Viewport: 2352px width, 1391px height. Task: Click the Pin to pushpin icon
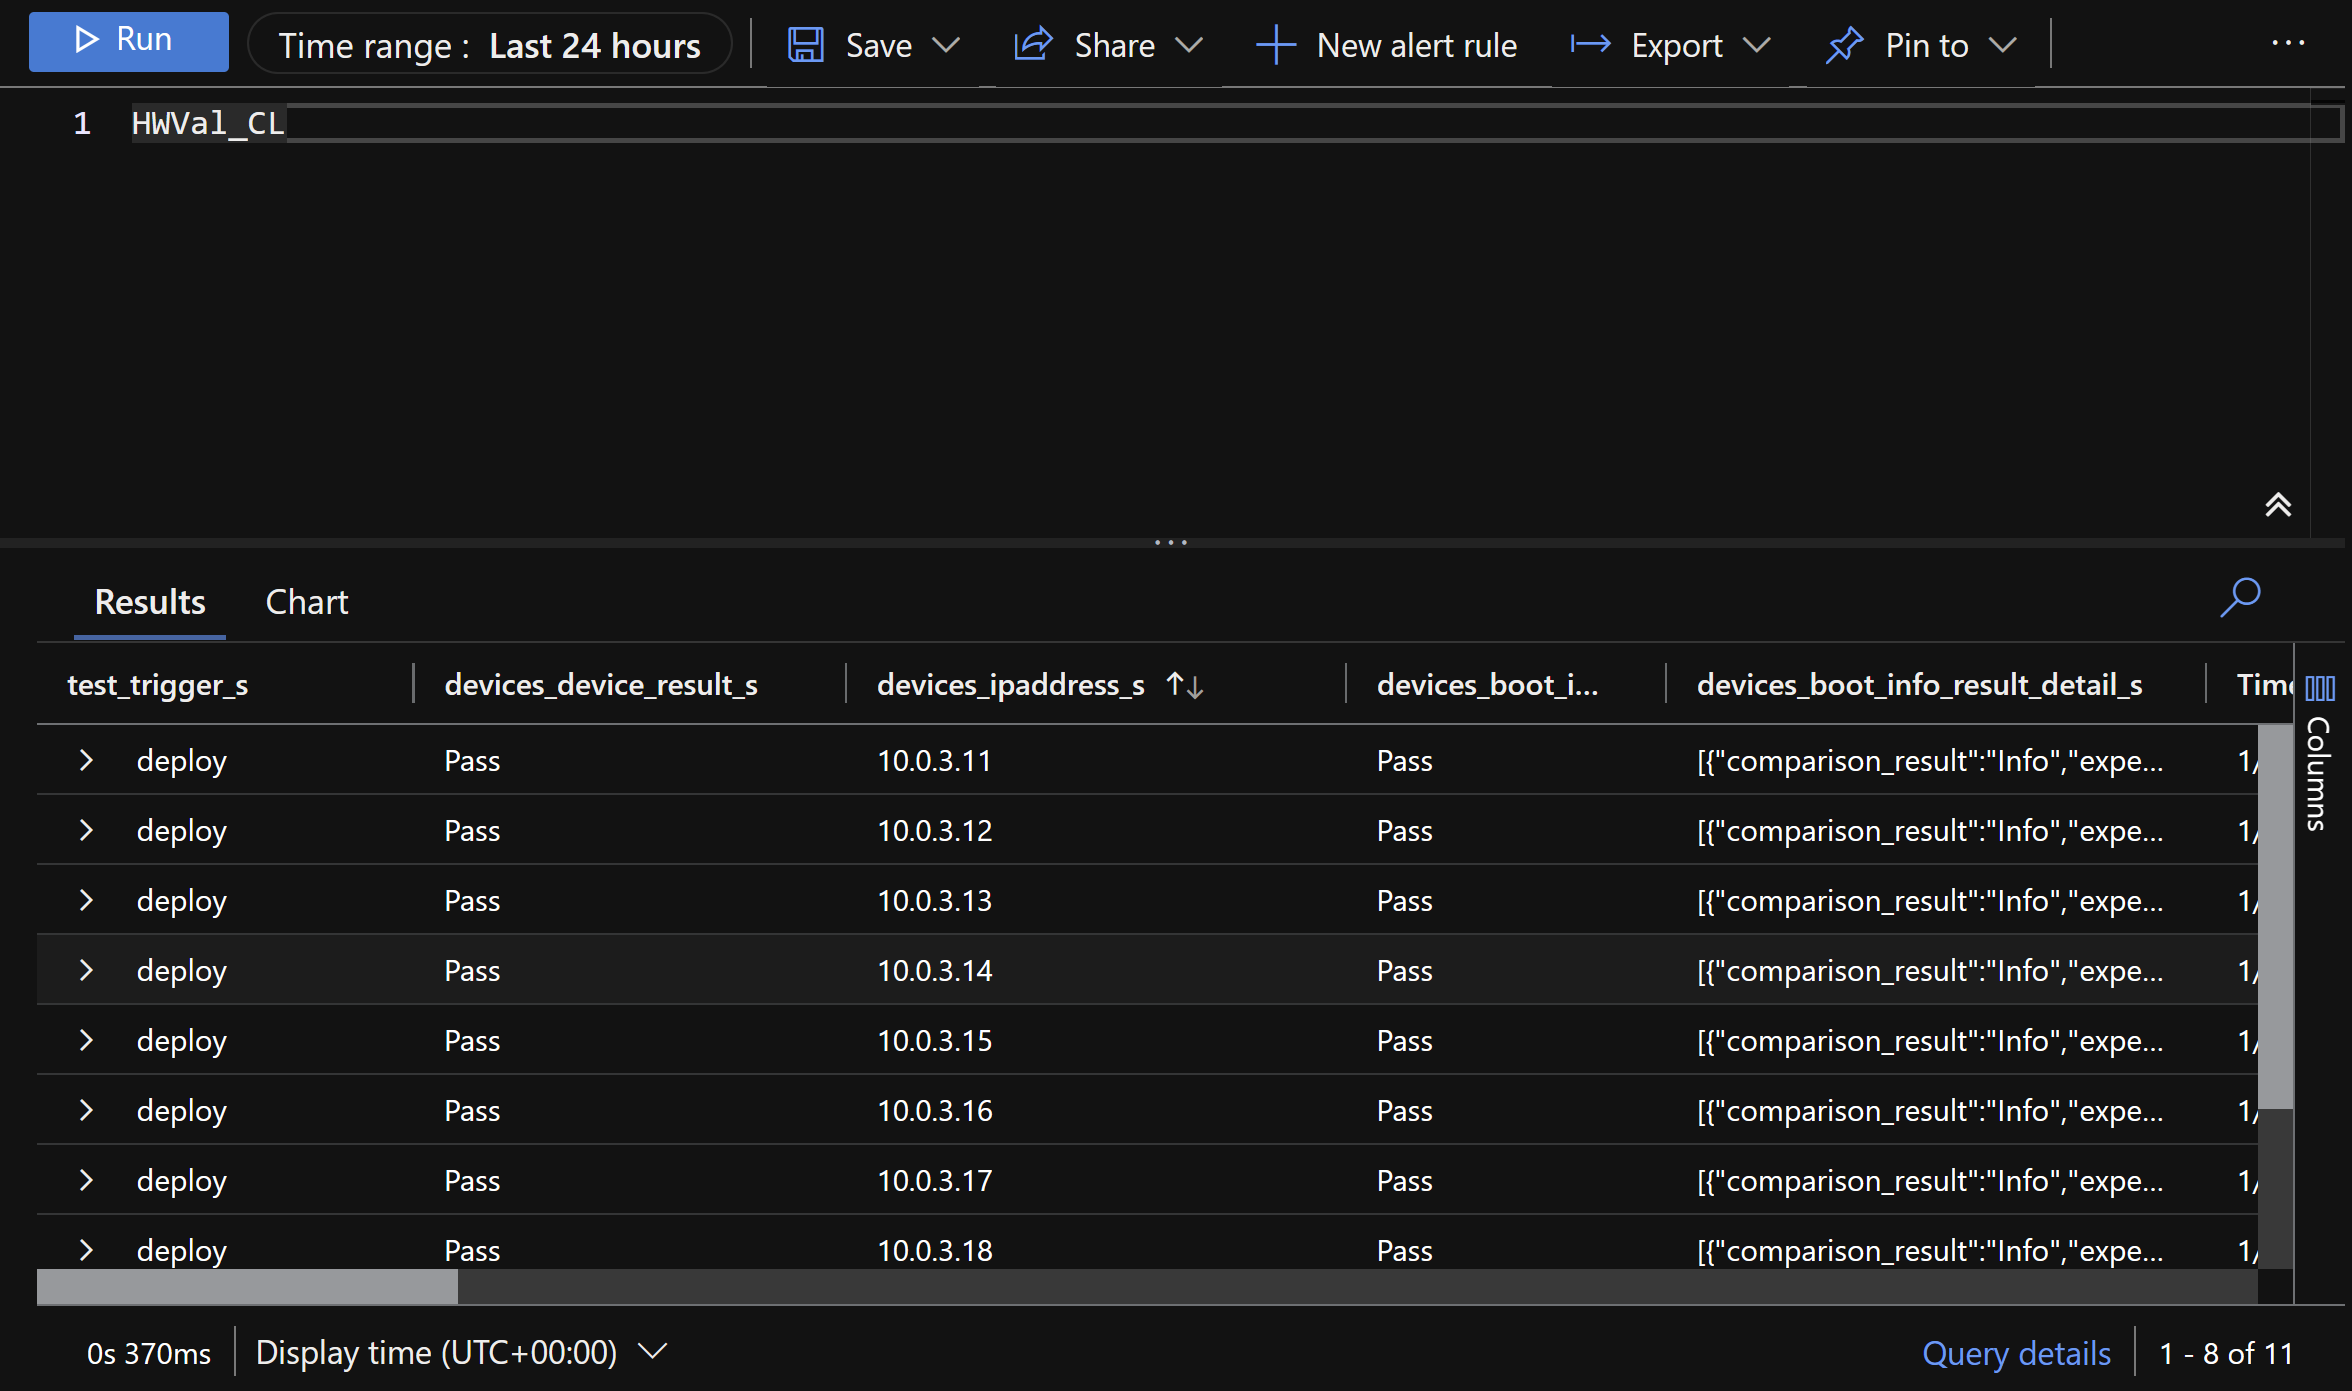[1844, 45]
